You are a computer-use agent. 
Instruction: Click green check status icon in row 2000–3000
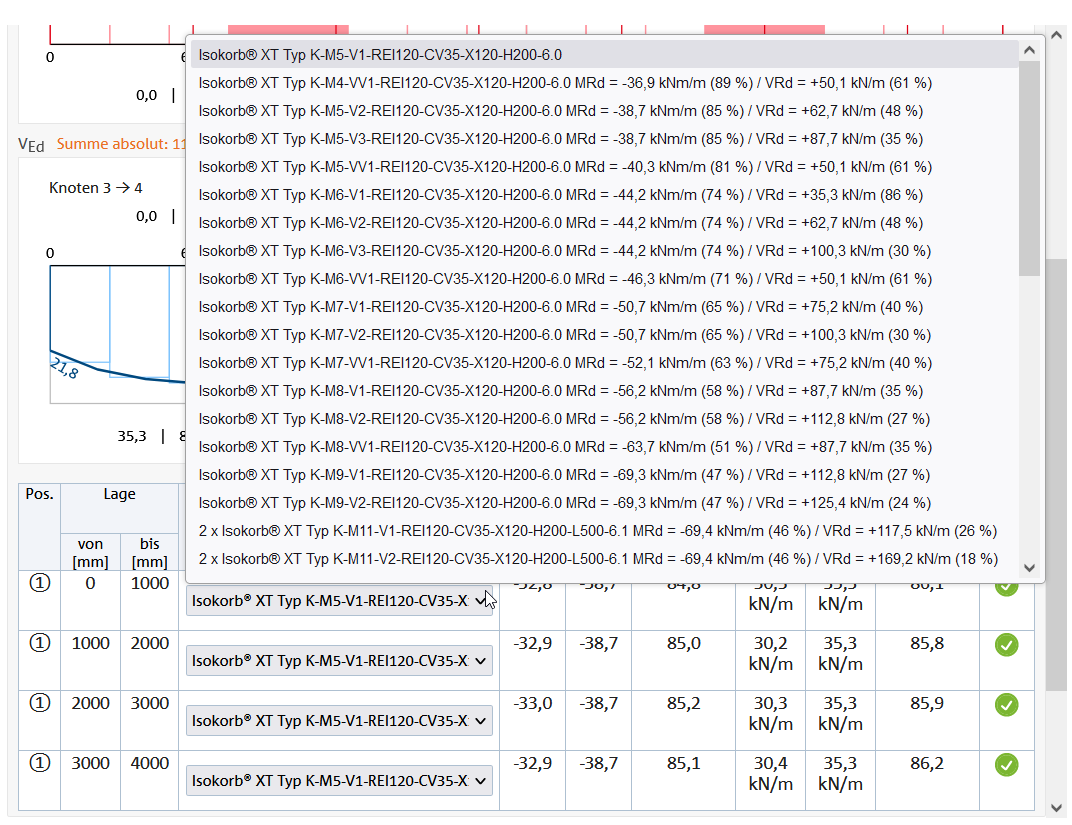1006,705
